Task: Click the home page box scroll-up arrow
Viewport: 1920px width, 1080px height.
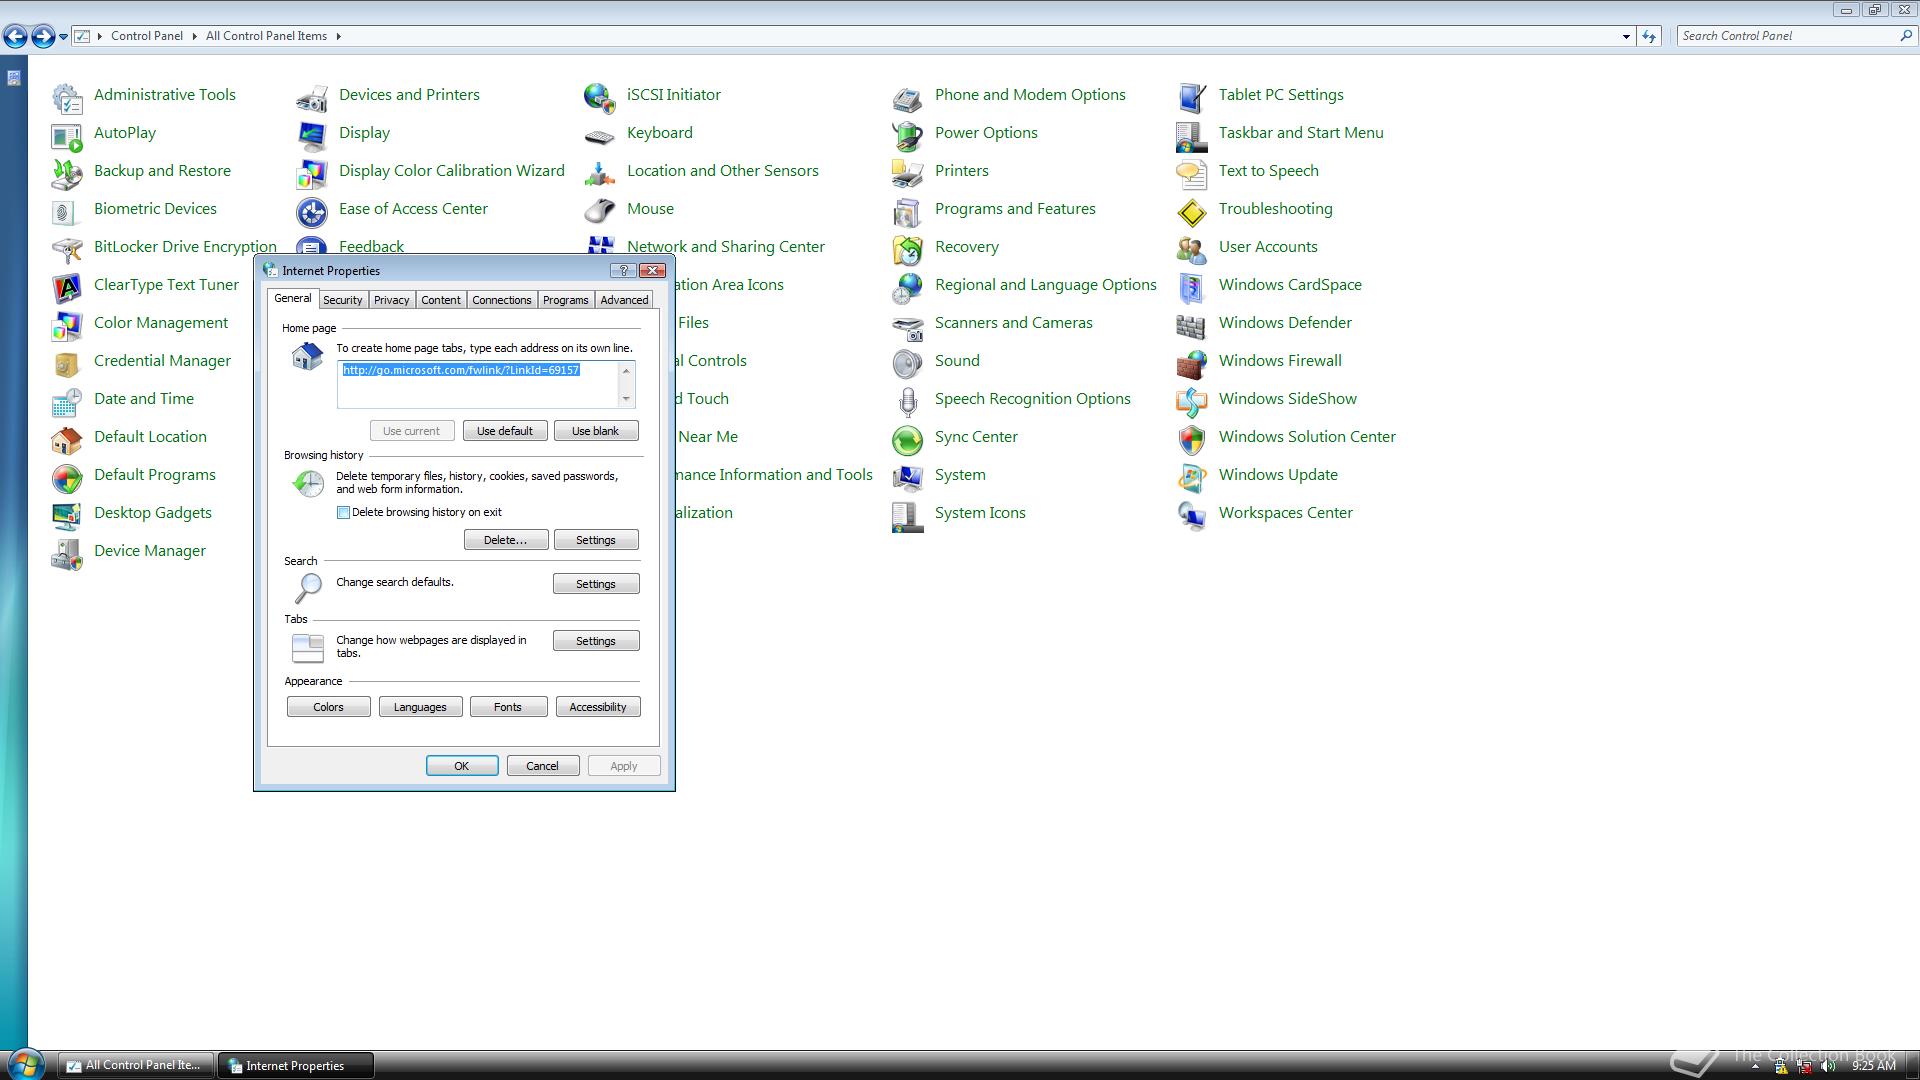Action: 626,370
